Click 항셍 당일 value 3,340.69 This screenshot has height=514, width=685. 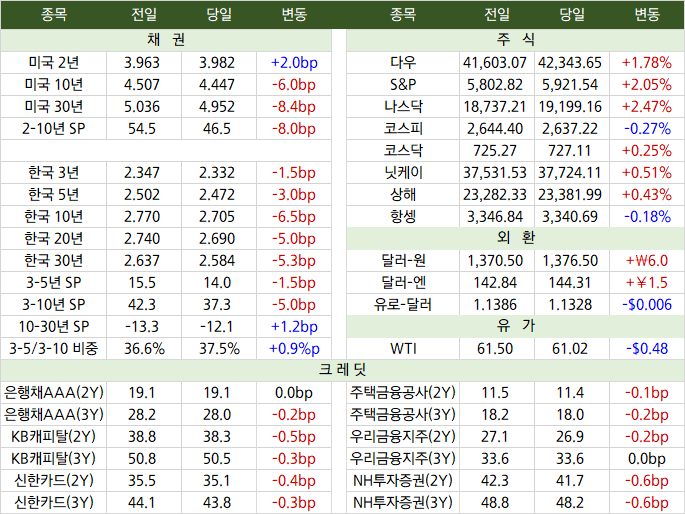tap(570, 217)
